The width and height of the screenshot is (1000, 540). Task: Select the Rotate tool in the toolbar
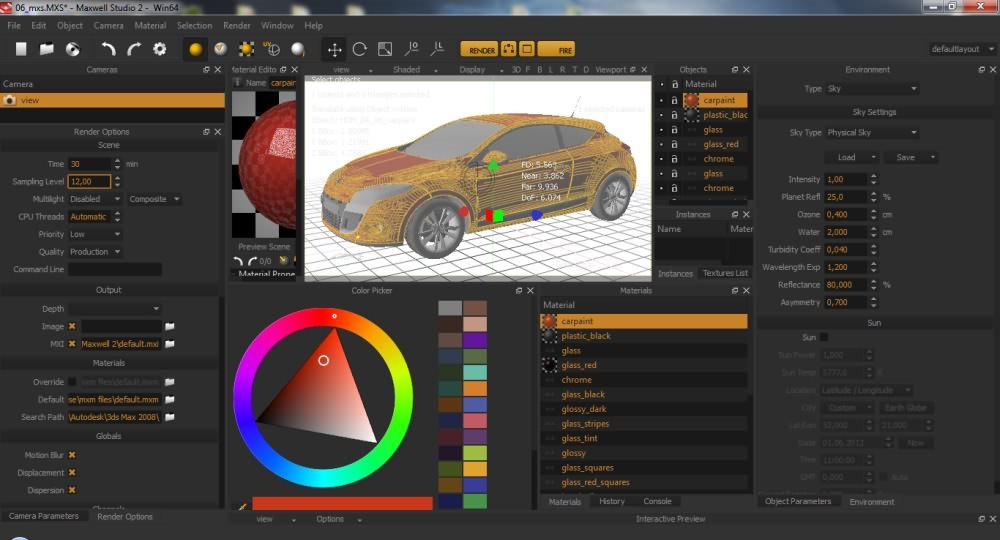coord(359,49)
